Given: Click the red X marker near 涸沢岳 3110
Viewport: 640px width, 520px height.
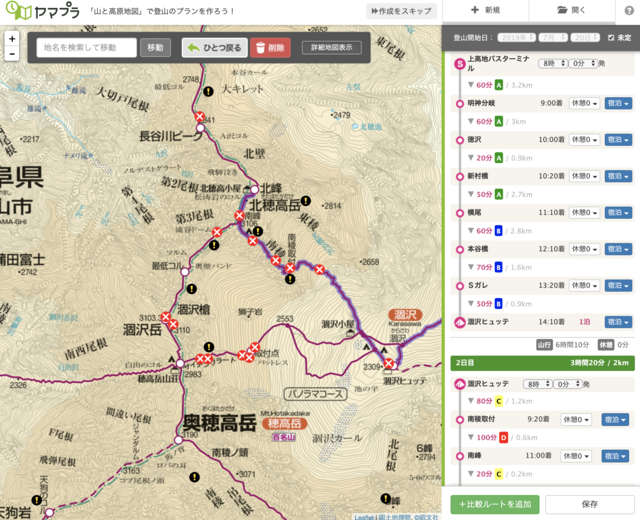Looking at the screenshot, I should (x=173, y=324).
